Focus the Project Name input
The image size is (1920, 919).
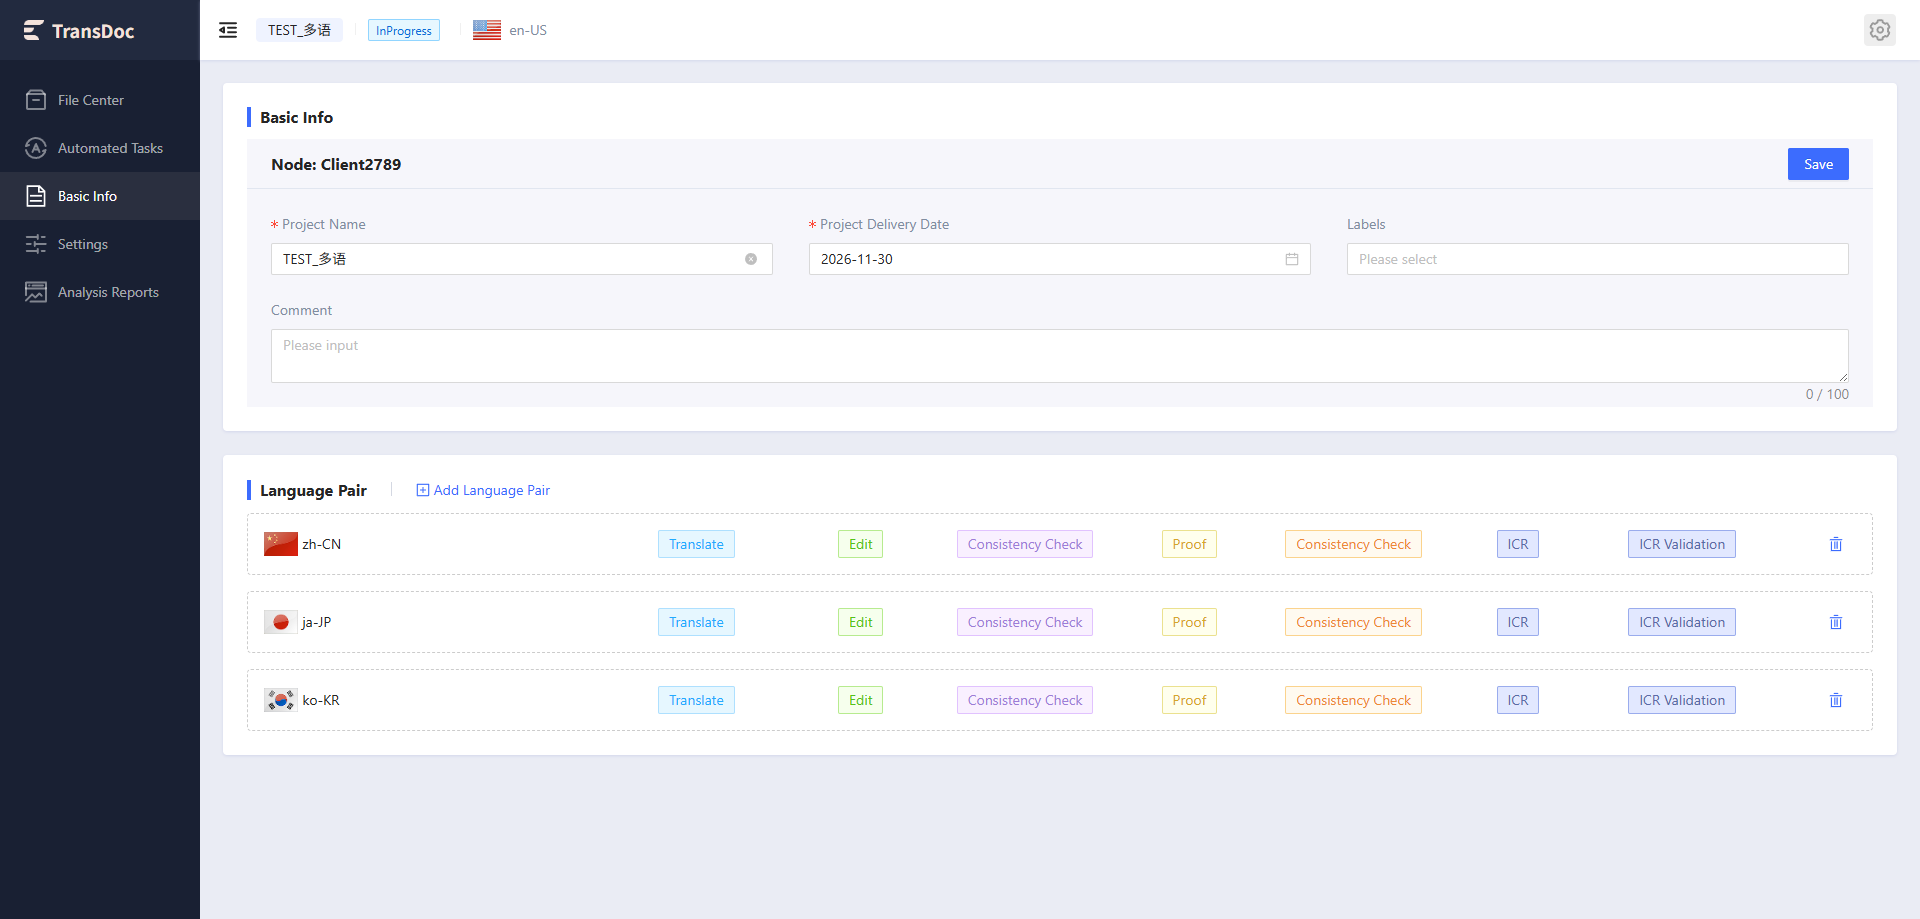[x=521, y=259]
